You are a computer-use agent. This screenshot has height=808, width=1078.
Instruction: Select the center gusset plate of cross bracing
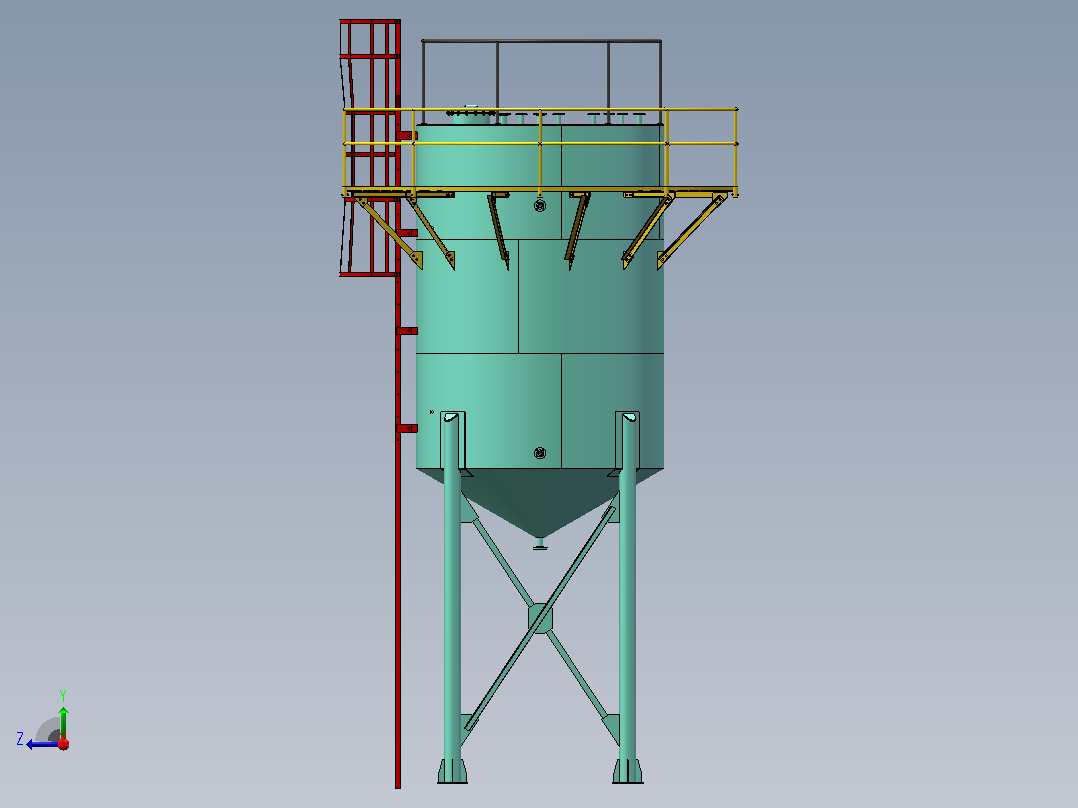click(540, 618)
